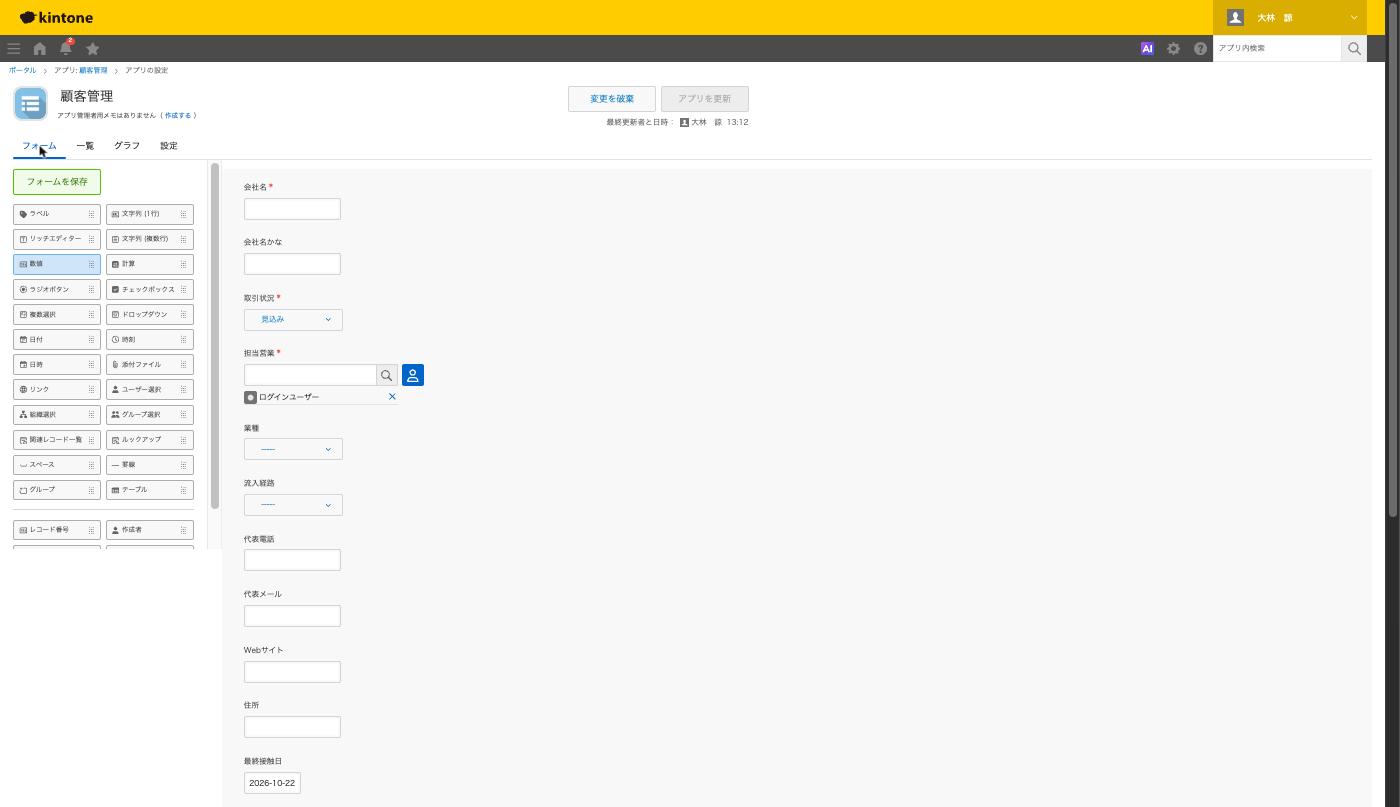The height and width of the screenshot is (807, 1400).
Task: Select the ドロップダウン field item
Action: pyautogui.click(x=150, y=314)
